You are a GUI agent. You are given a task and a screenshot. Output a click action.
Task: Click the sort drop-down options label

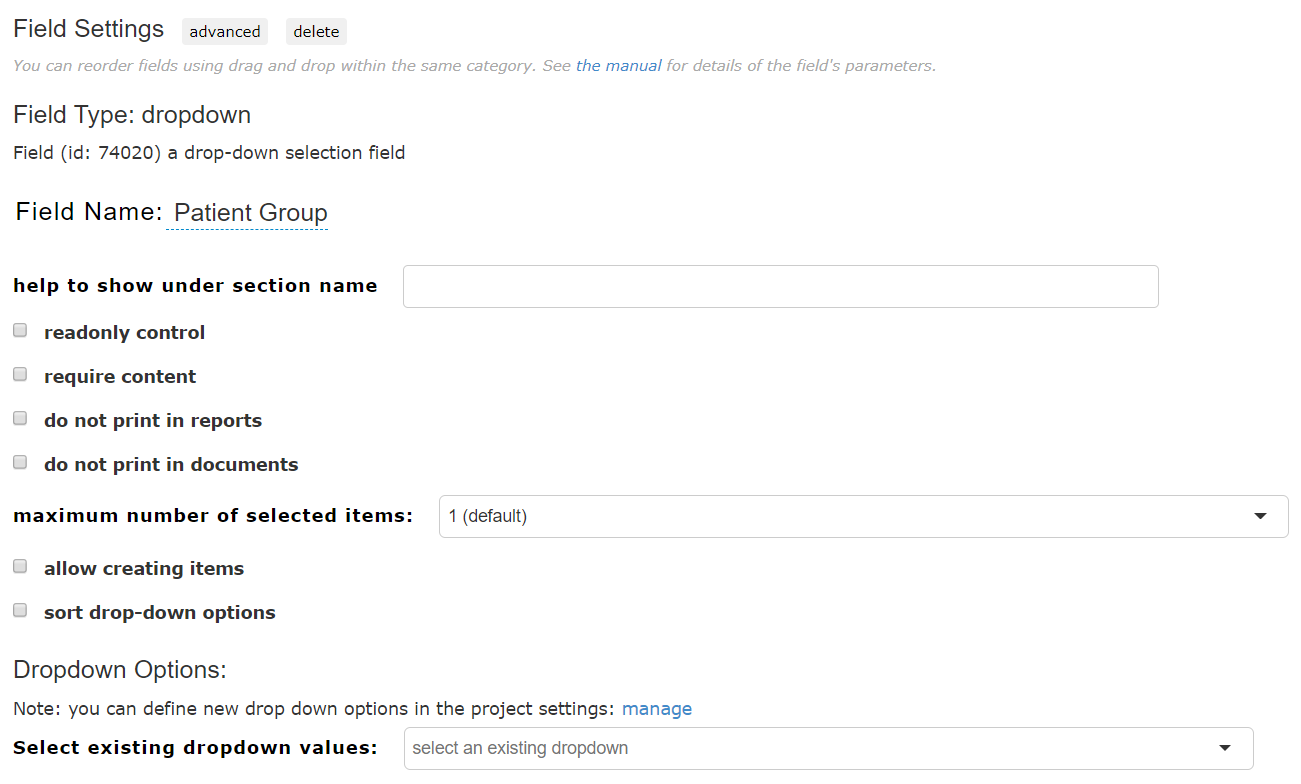coord(160,613)
